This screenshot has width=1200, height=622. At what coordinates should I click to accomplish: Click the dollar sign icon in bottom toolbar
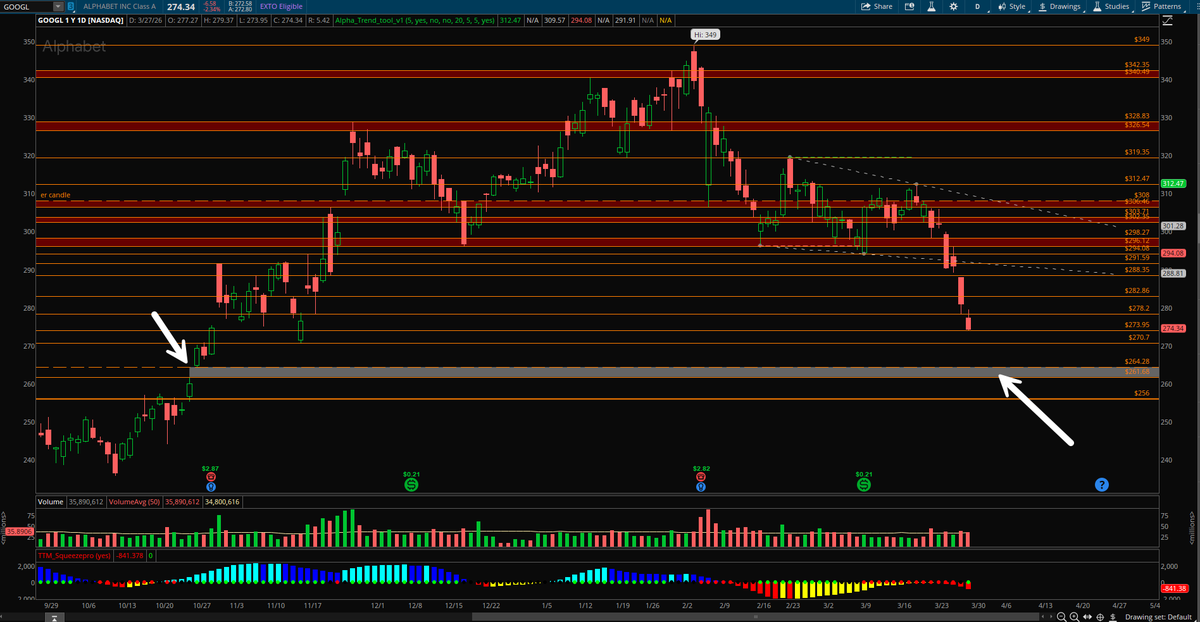point(1113,616)
